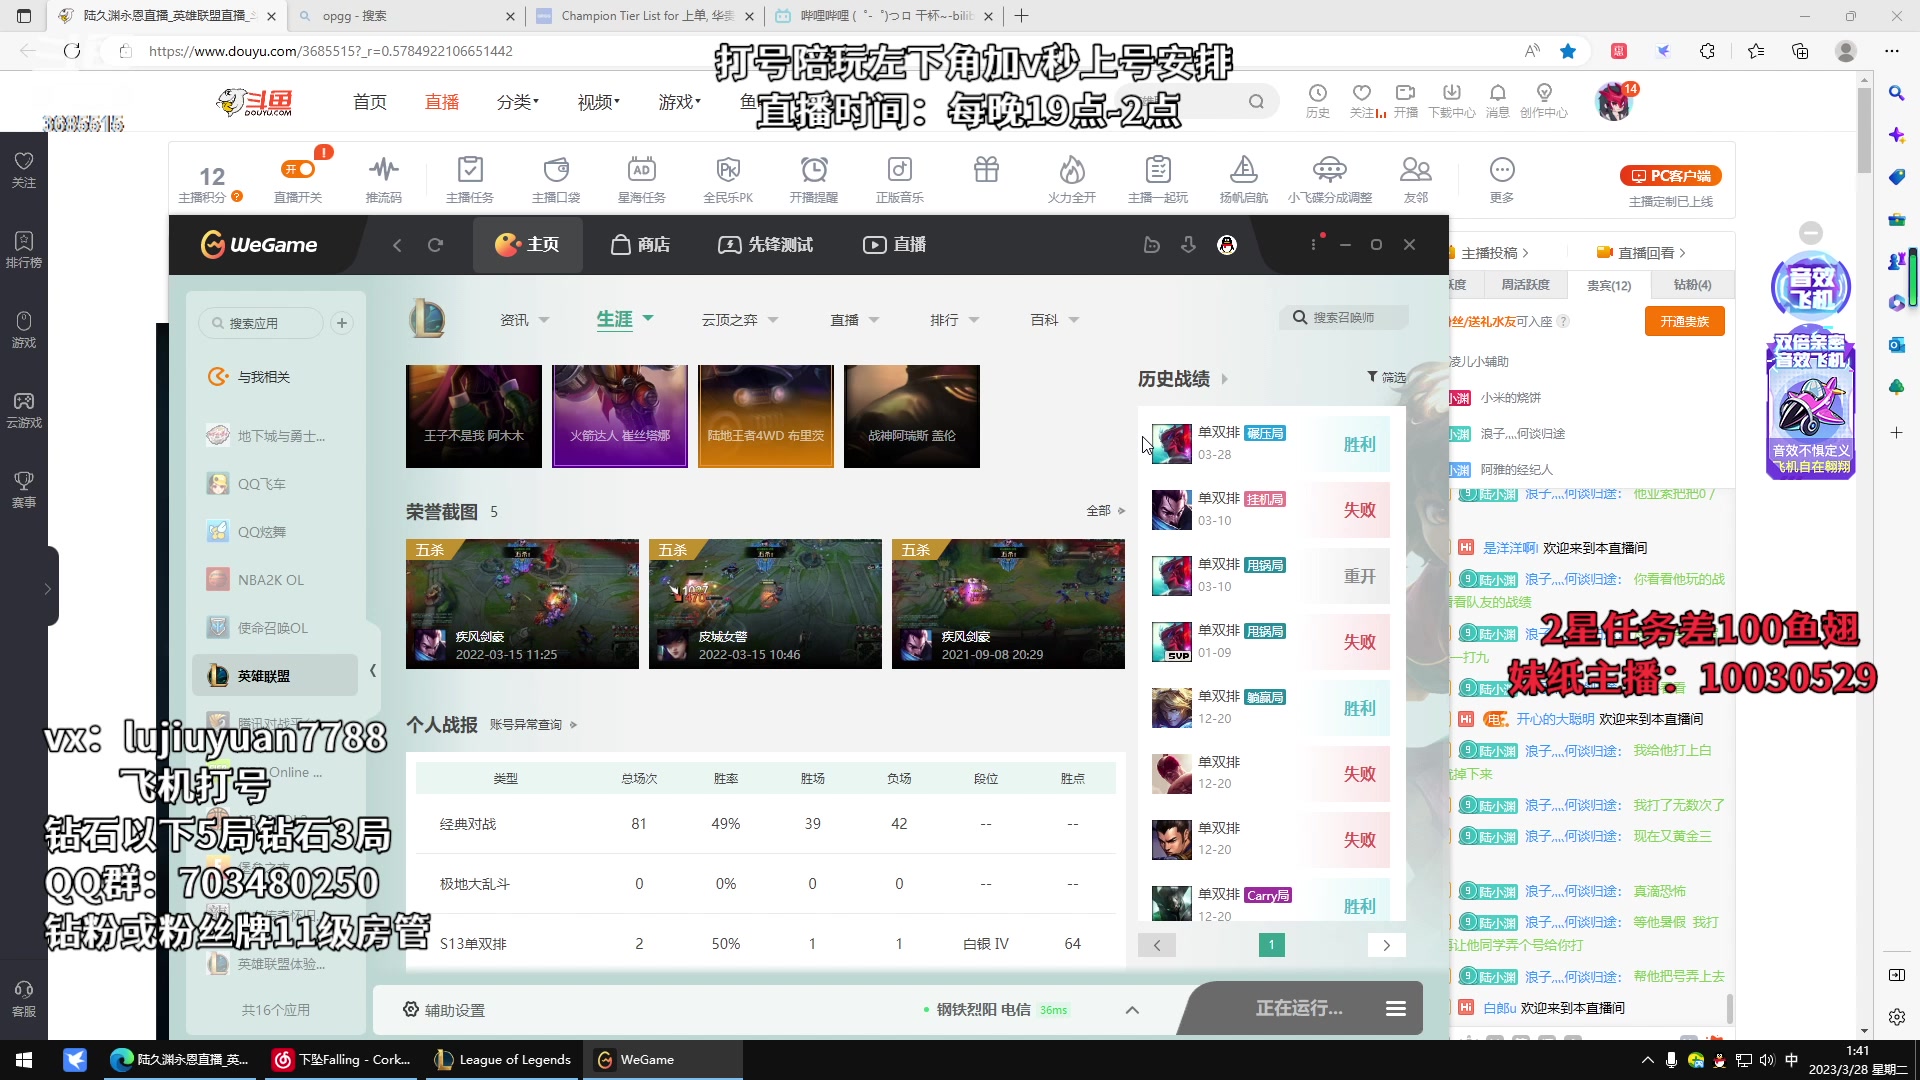
Task: Expand the Douyu left sidebar handle
Action: (x=47, y=589)
